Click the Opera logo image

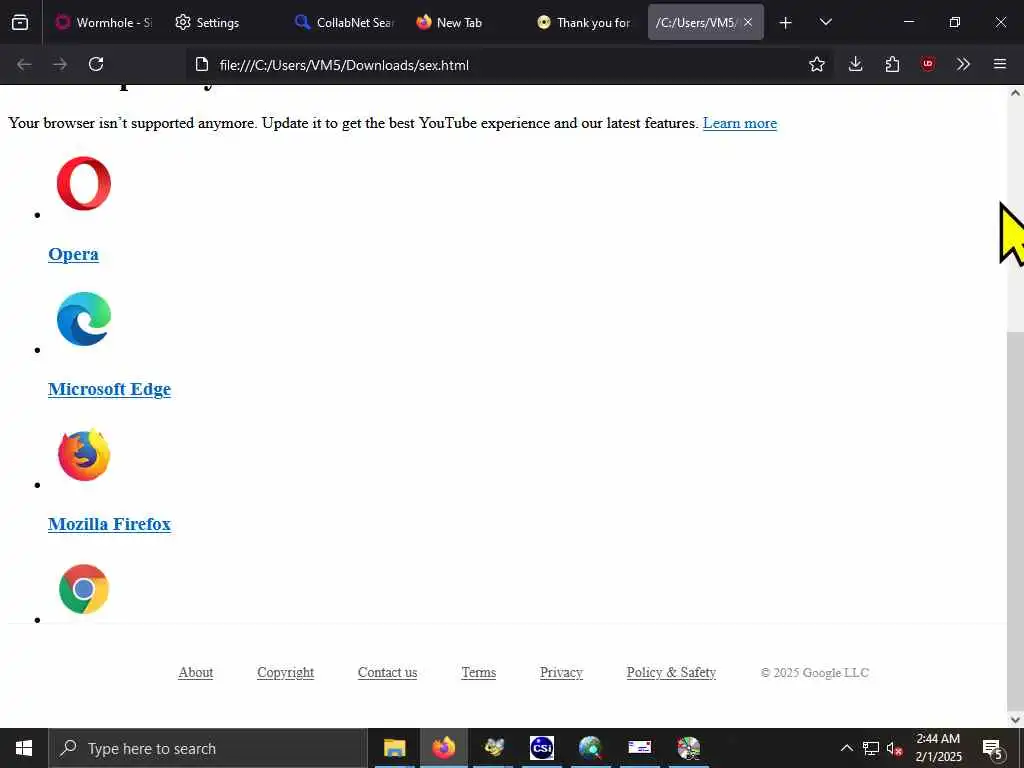click(x=84, y=184)
